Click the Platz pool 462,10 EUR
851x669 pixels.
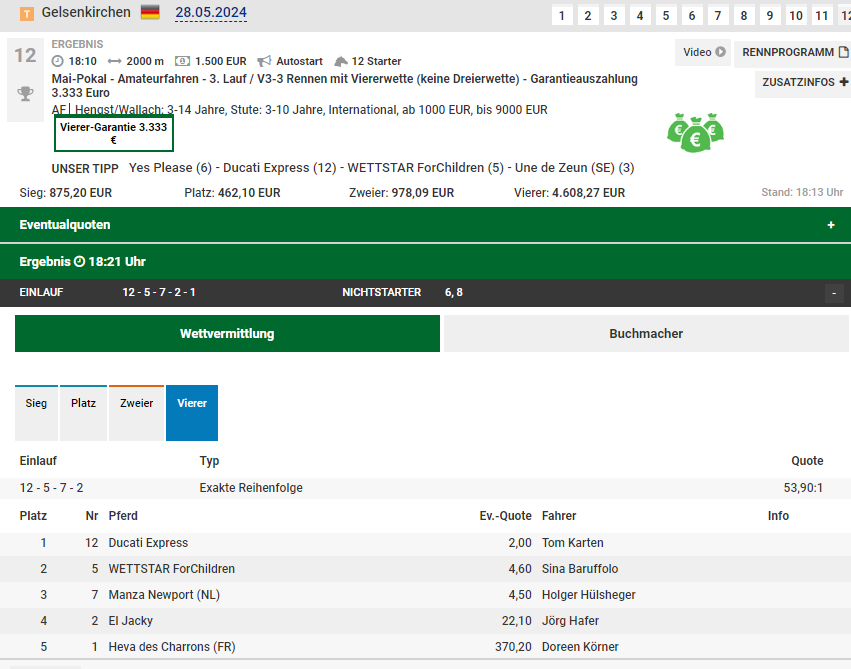[232, 193]
